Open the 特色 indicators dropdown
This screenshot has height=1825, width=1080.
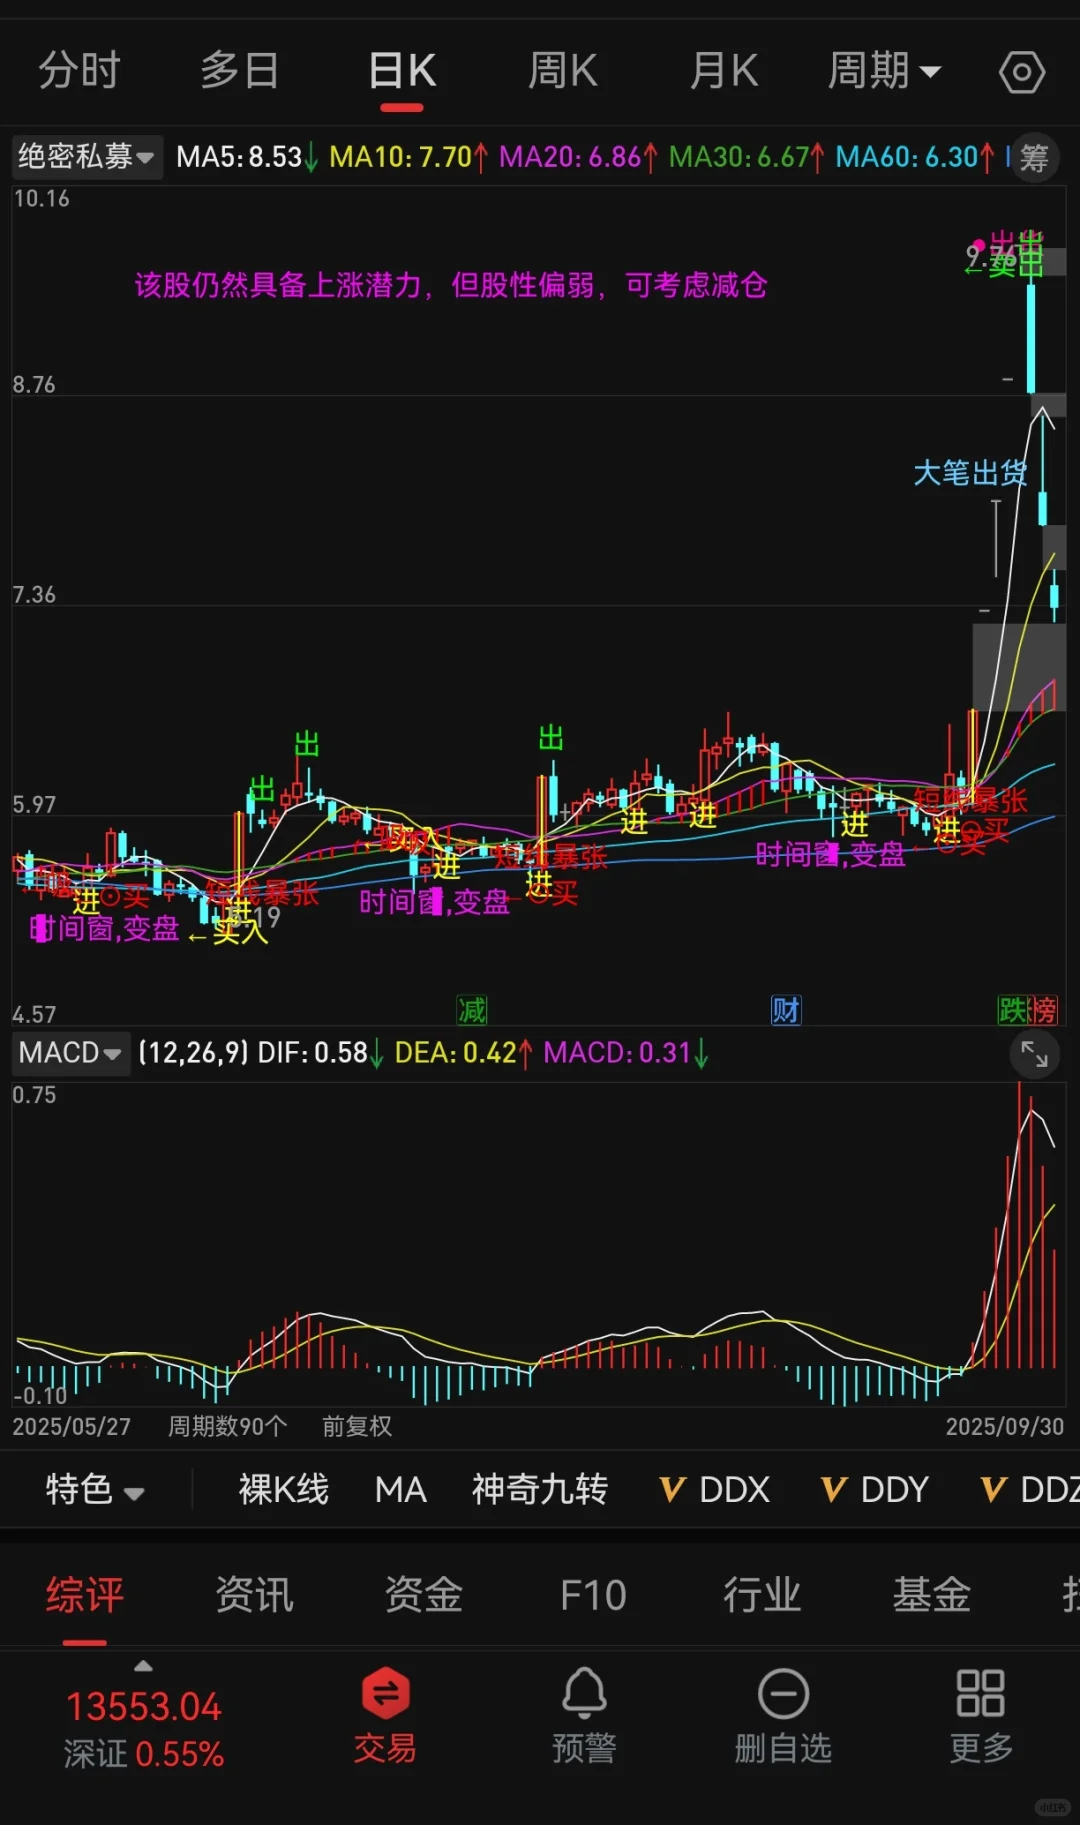click(x=95, y=1490)
